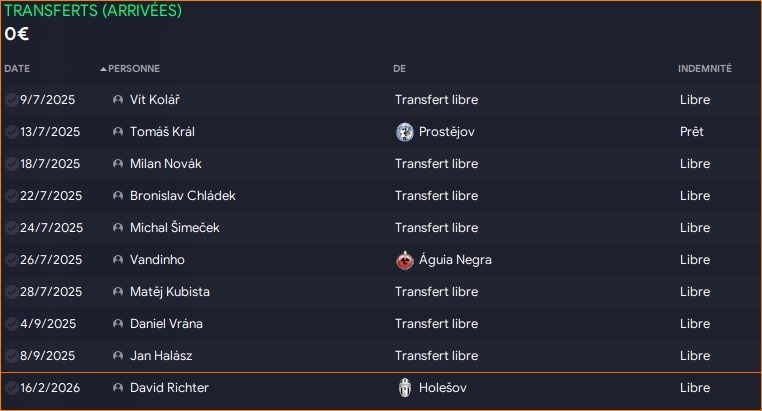
Task: Click the DE column header
Action: coord(399,69)
